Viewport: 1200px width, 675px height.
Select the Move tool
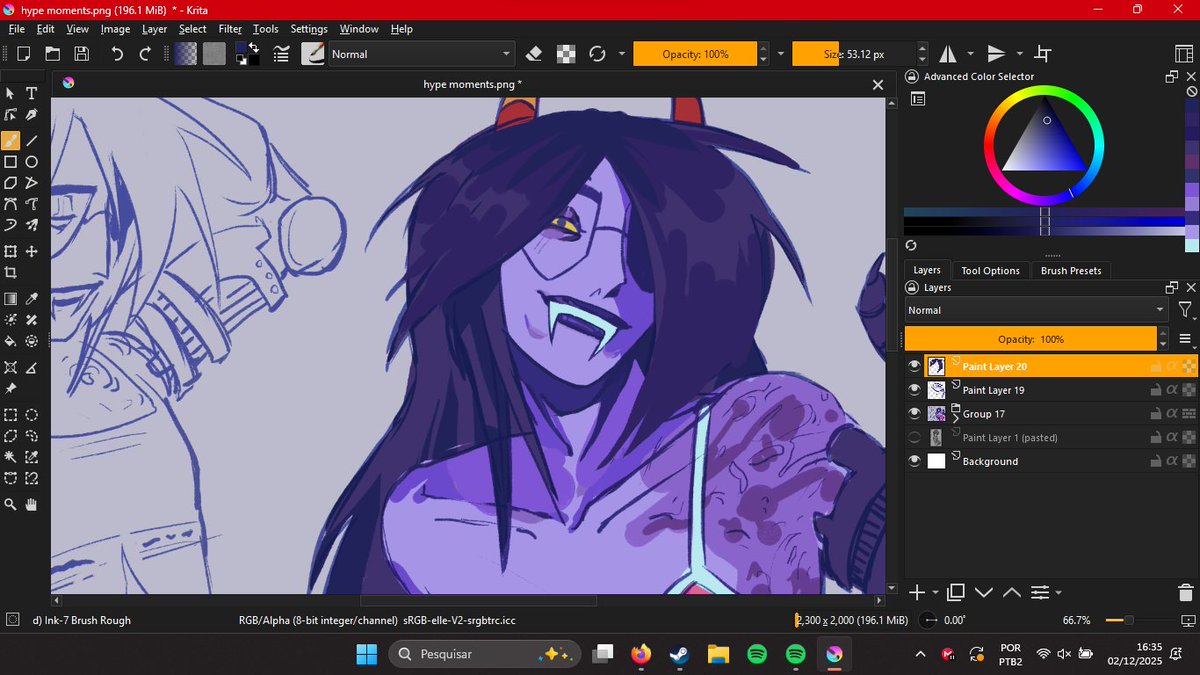[32, 251]
